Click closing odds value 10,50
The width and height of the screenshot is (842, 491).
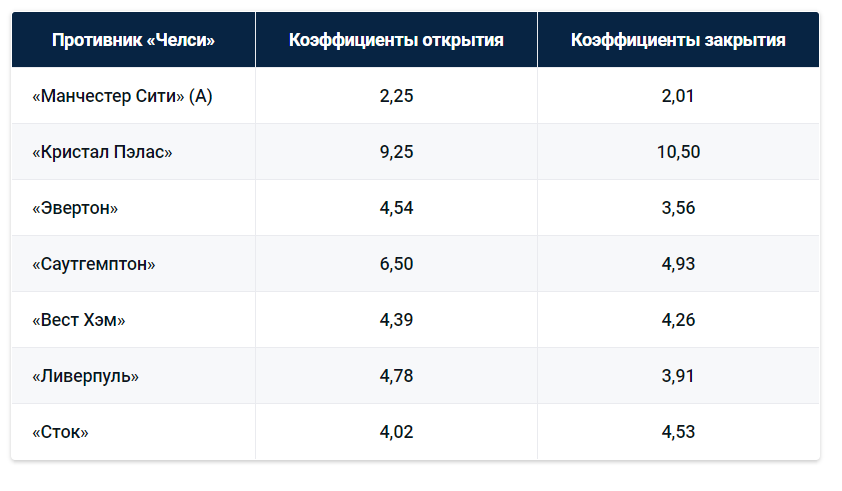pos(678,152)
